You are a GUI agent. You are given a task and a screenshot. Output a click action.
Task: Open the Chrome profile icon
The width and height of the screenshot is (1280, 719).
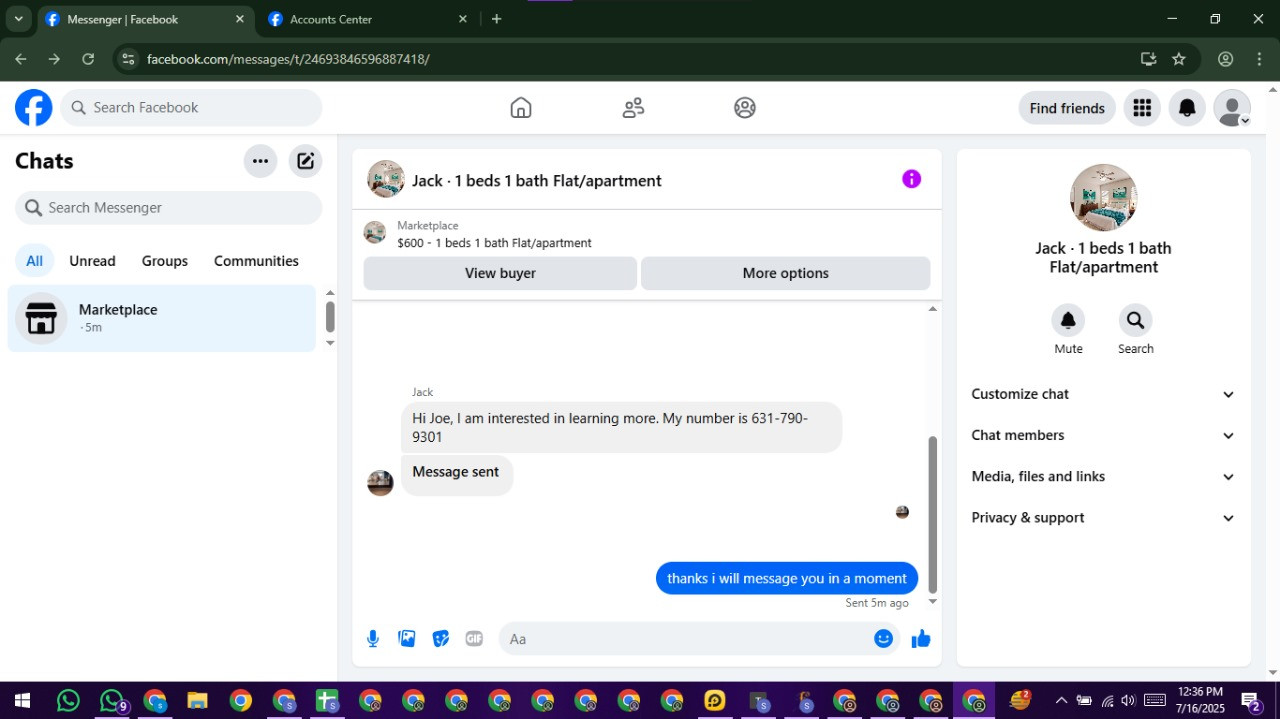pos(1225,59)
